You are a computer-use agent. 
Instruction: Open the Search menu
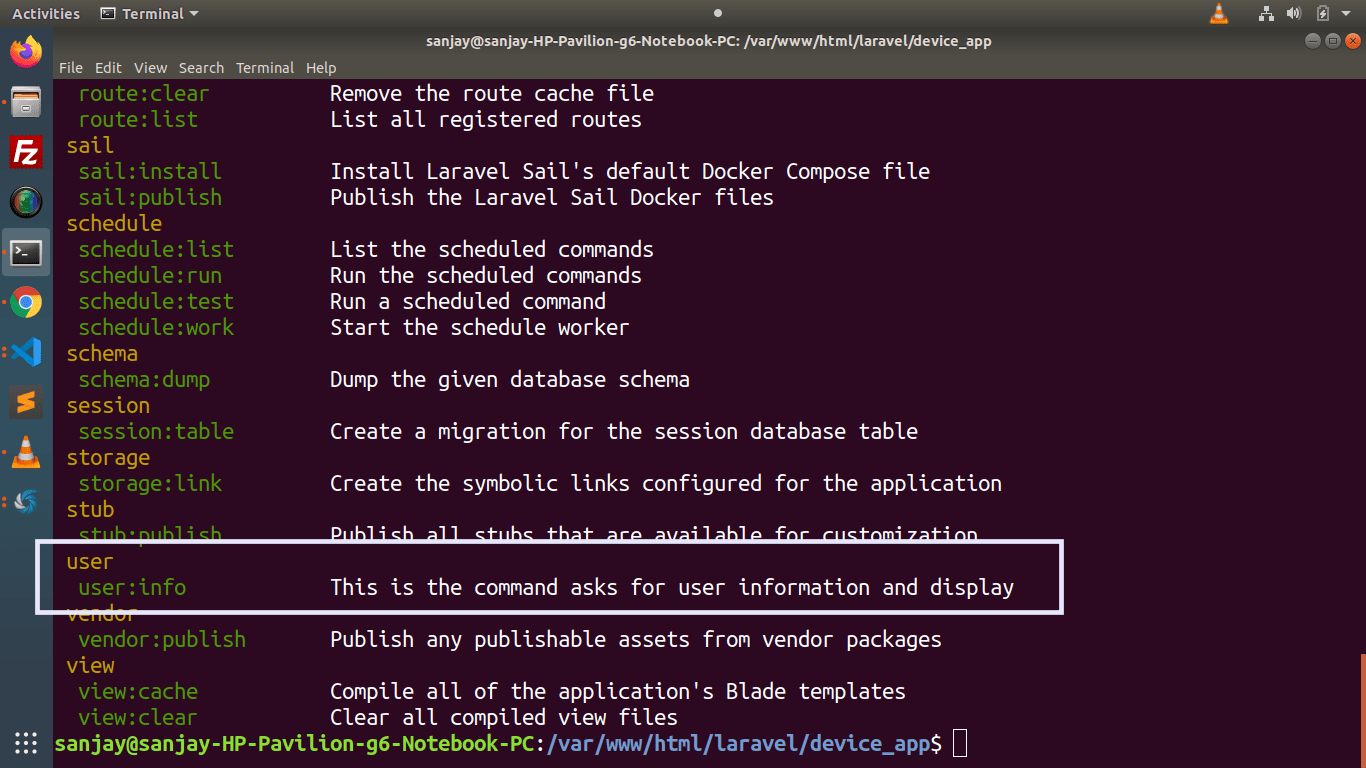tap(201, 68)
